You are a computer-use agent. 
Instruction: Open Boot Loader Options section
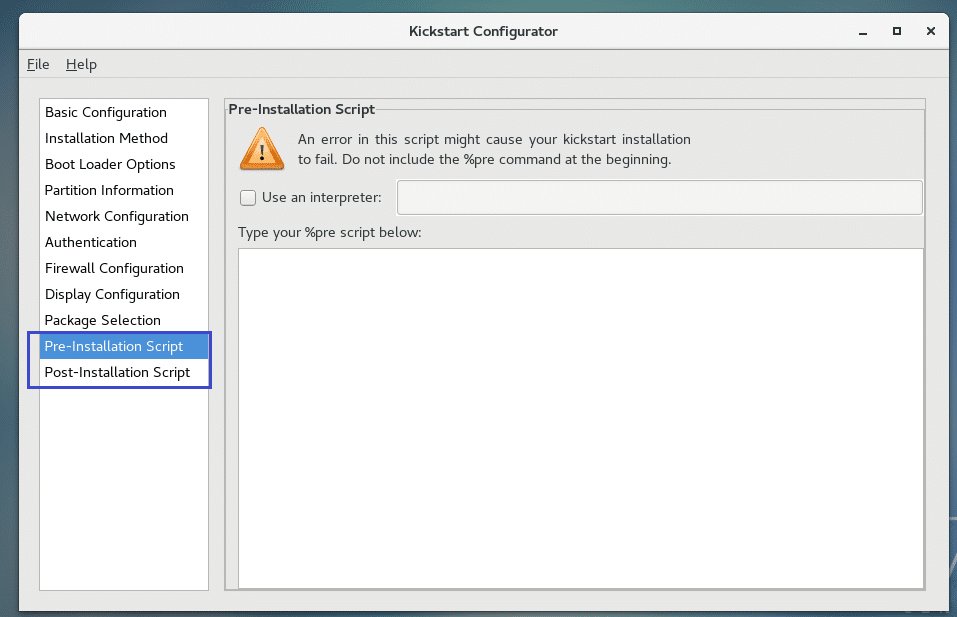(110, 164)
